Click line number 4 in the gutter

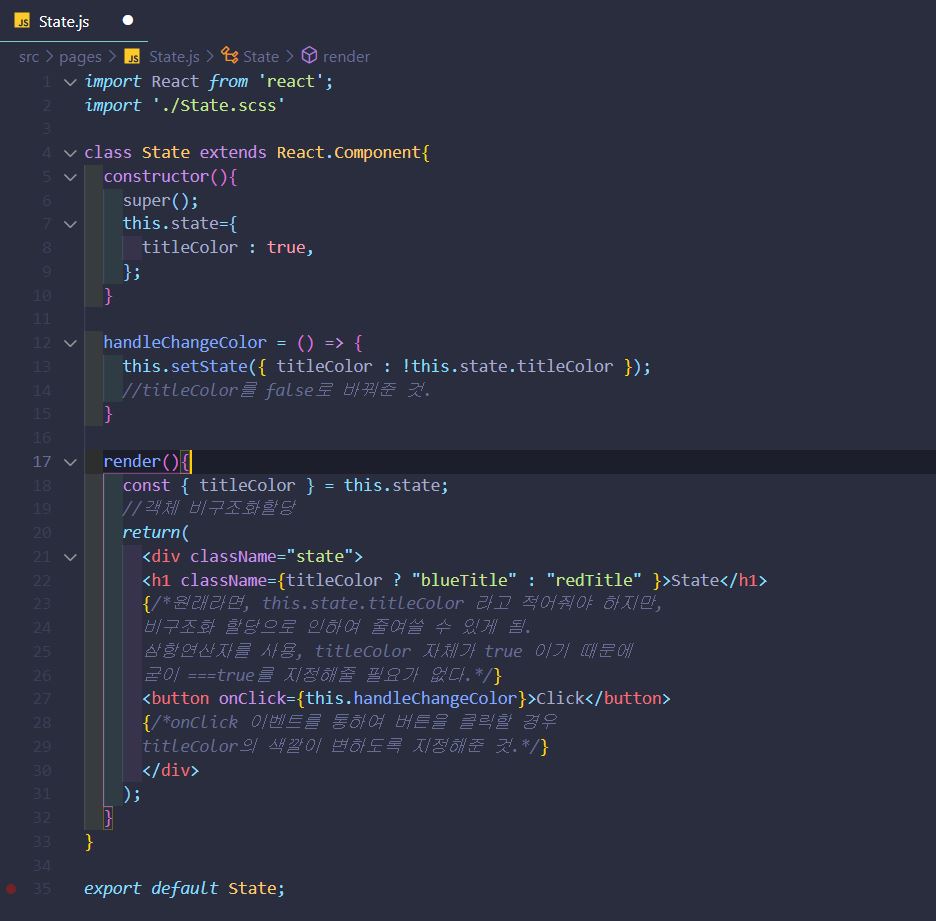[47, 153]
